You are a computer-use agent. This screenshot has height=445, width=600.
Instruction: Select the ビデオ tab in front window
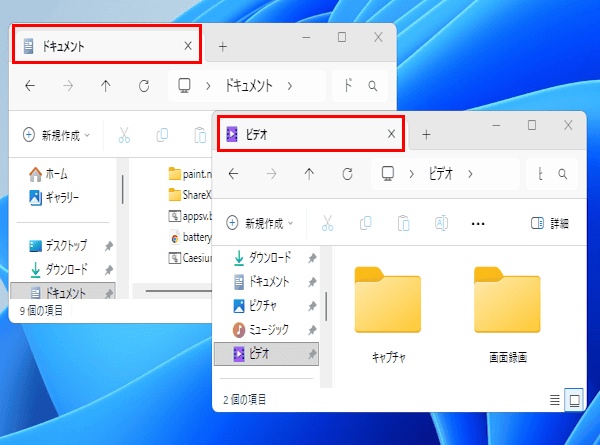311,134
